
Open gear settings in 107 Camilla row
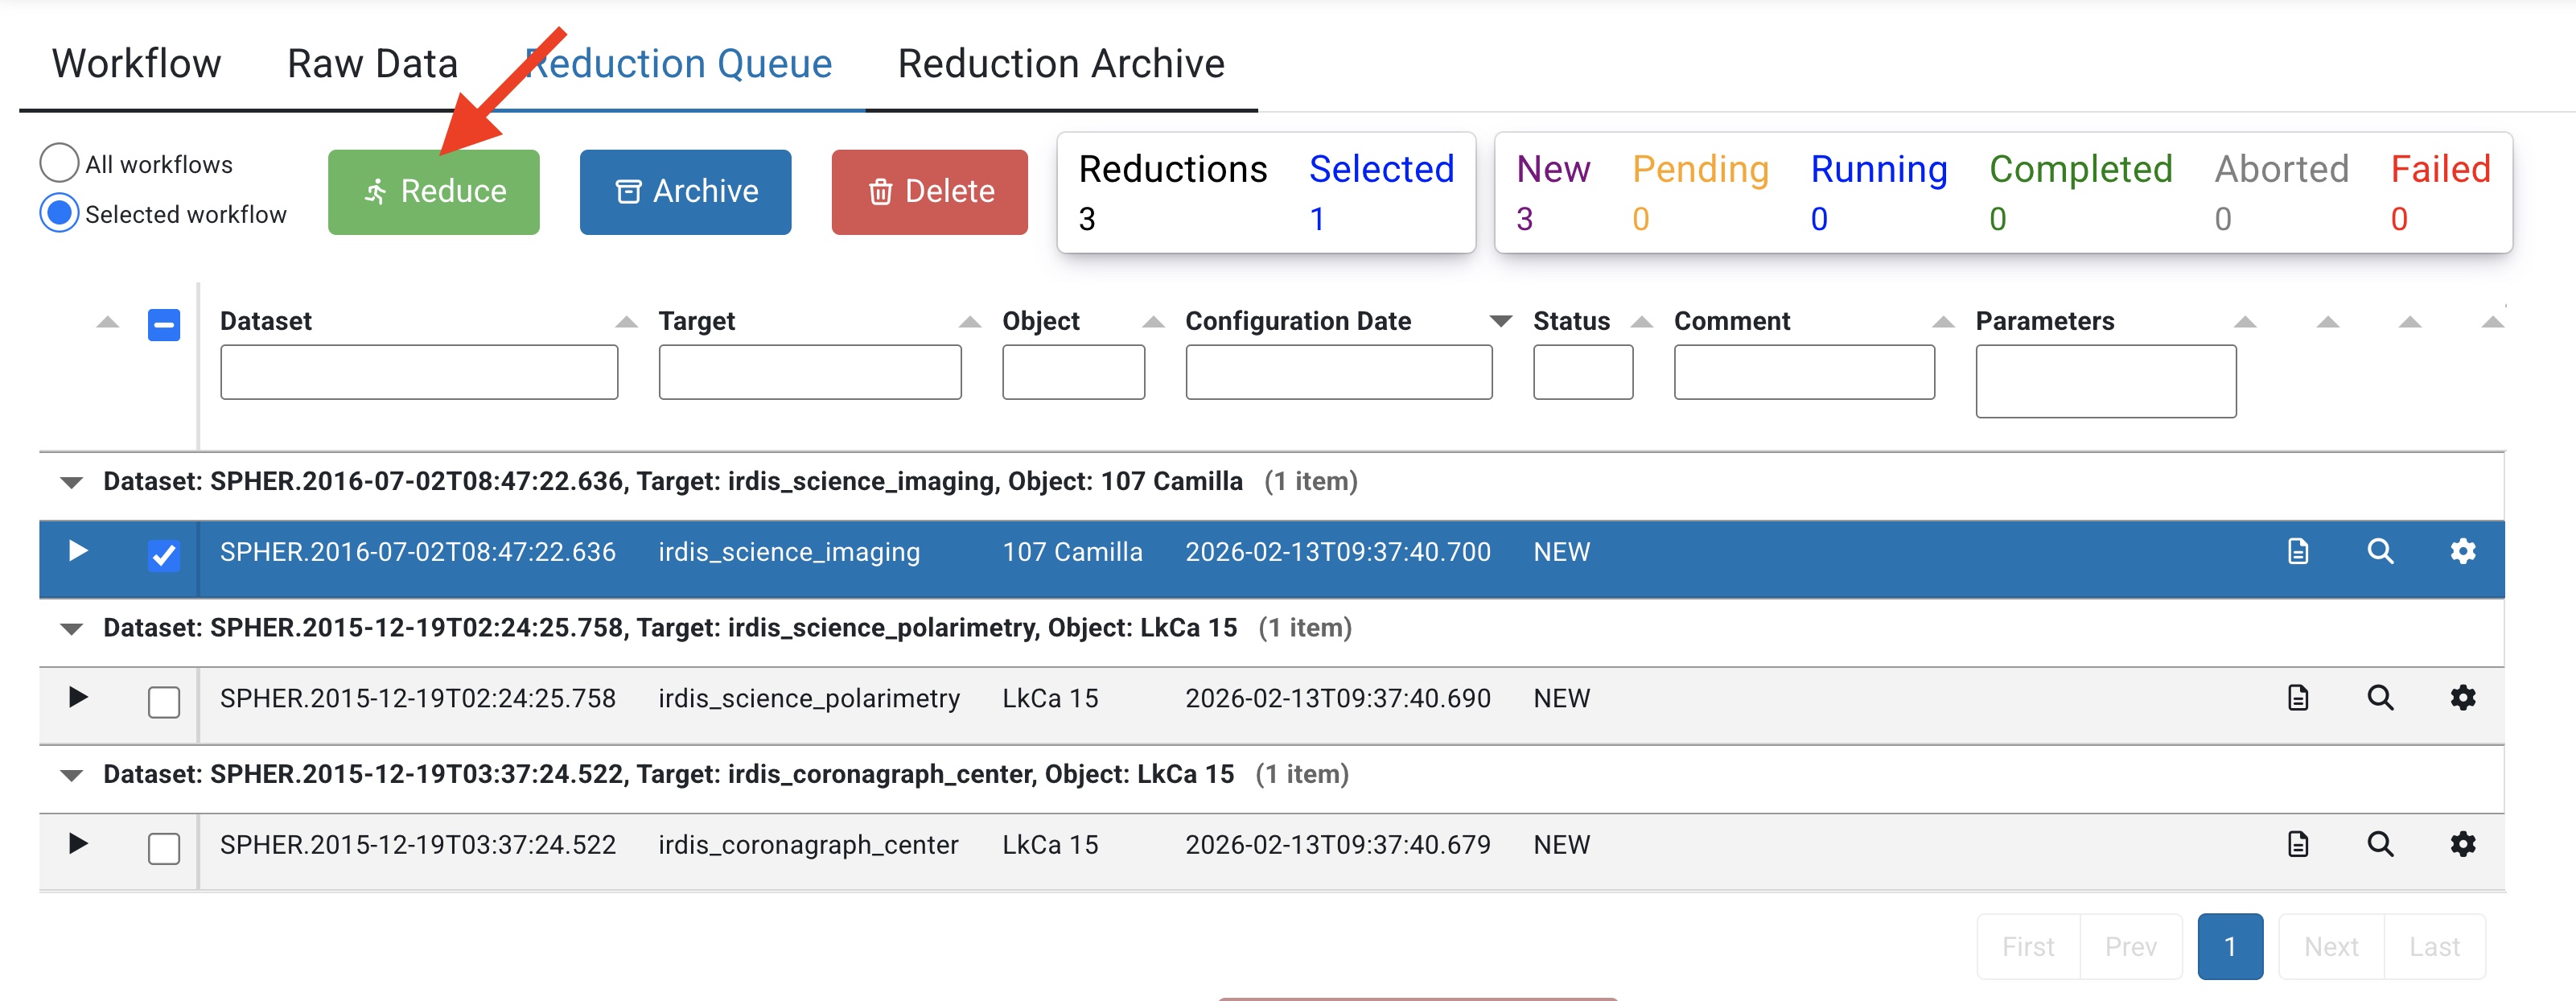click(x=2463, y=551)
